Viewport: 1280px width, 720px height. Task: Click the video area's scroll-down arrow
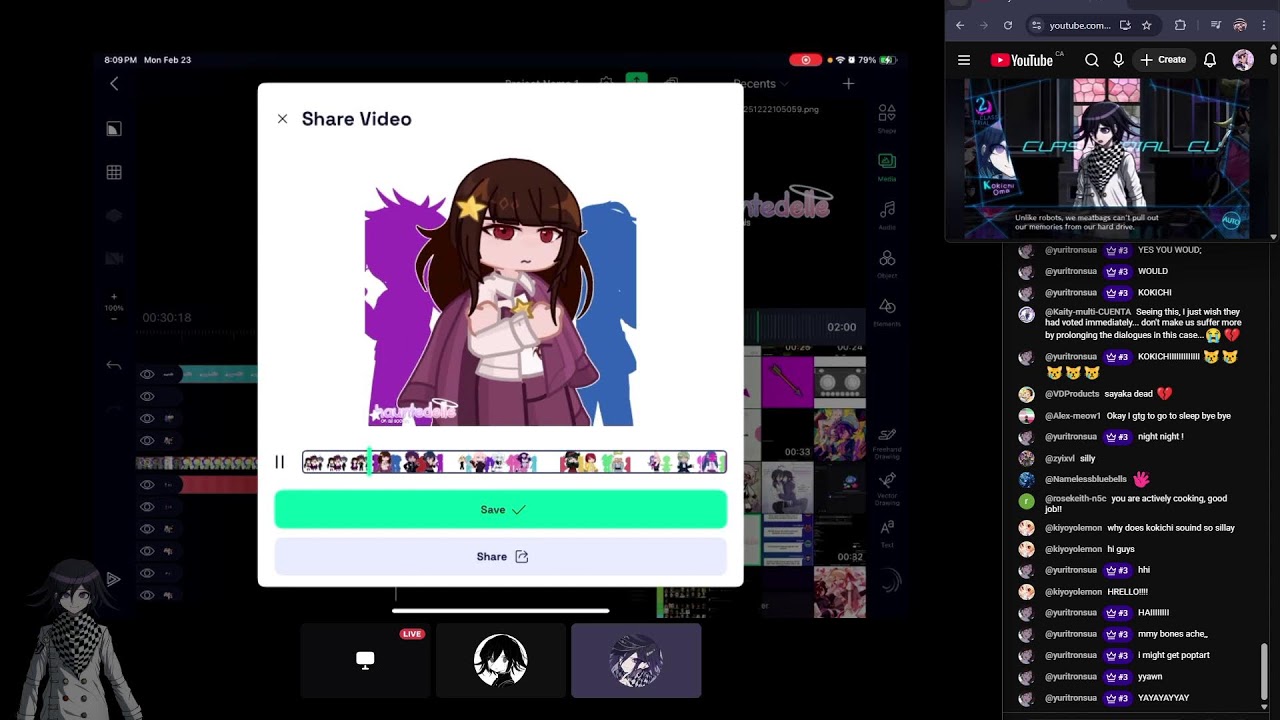click(x=1273, y=237)
